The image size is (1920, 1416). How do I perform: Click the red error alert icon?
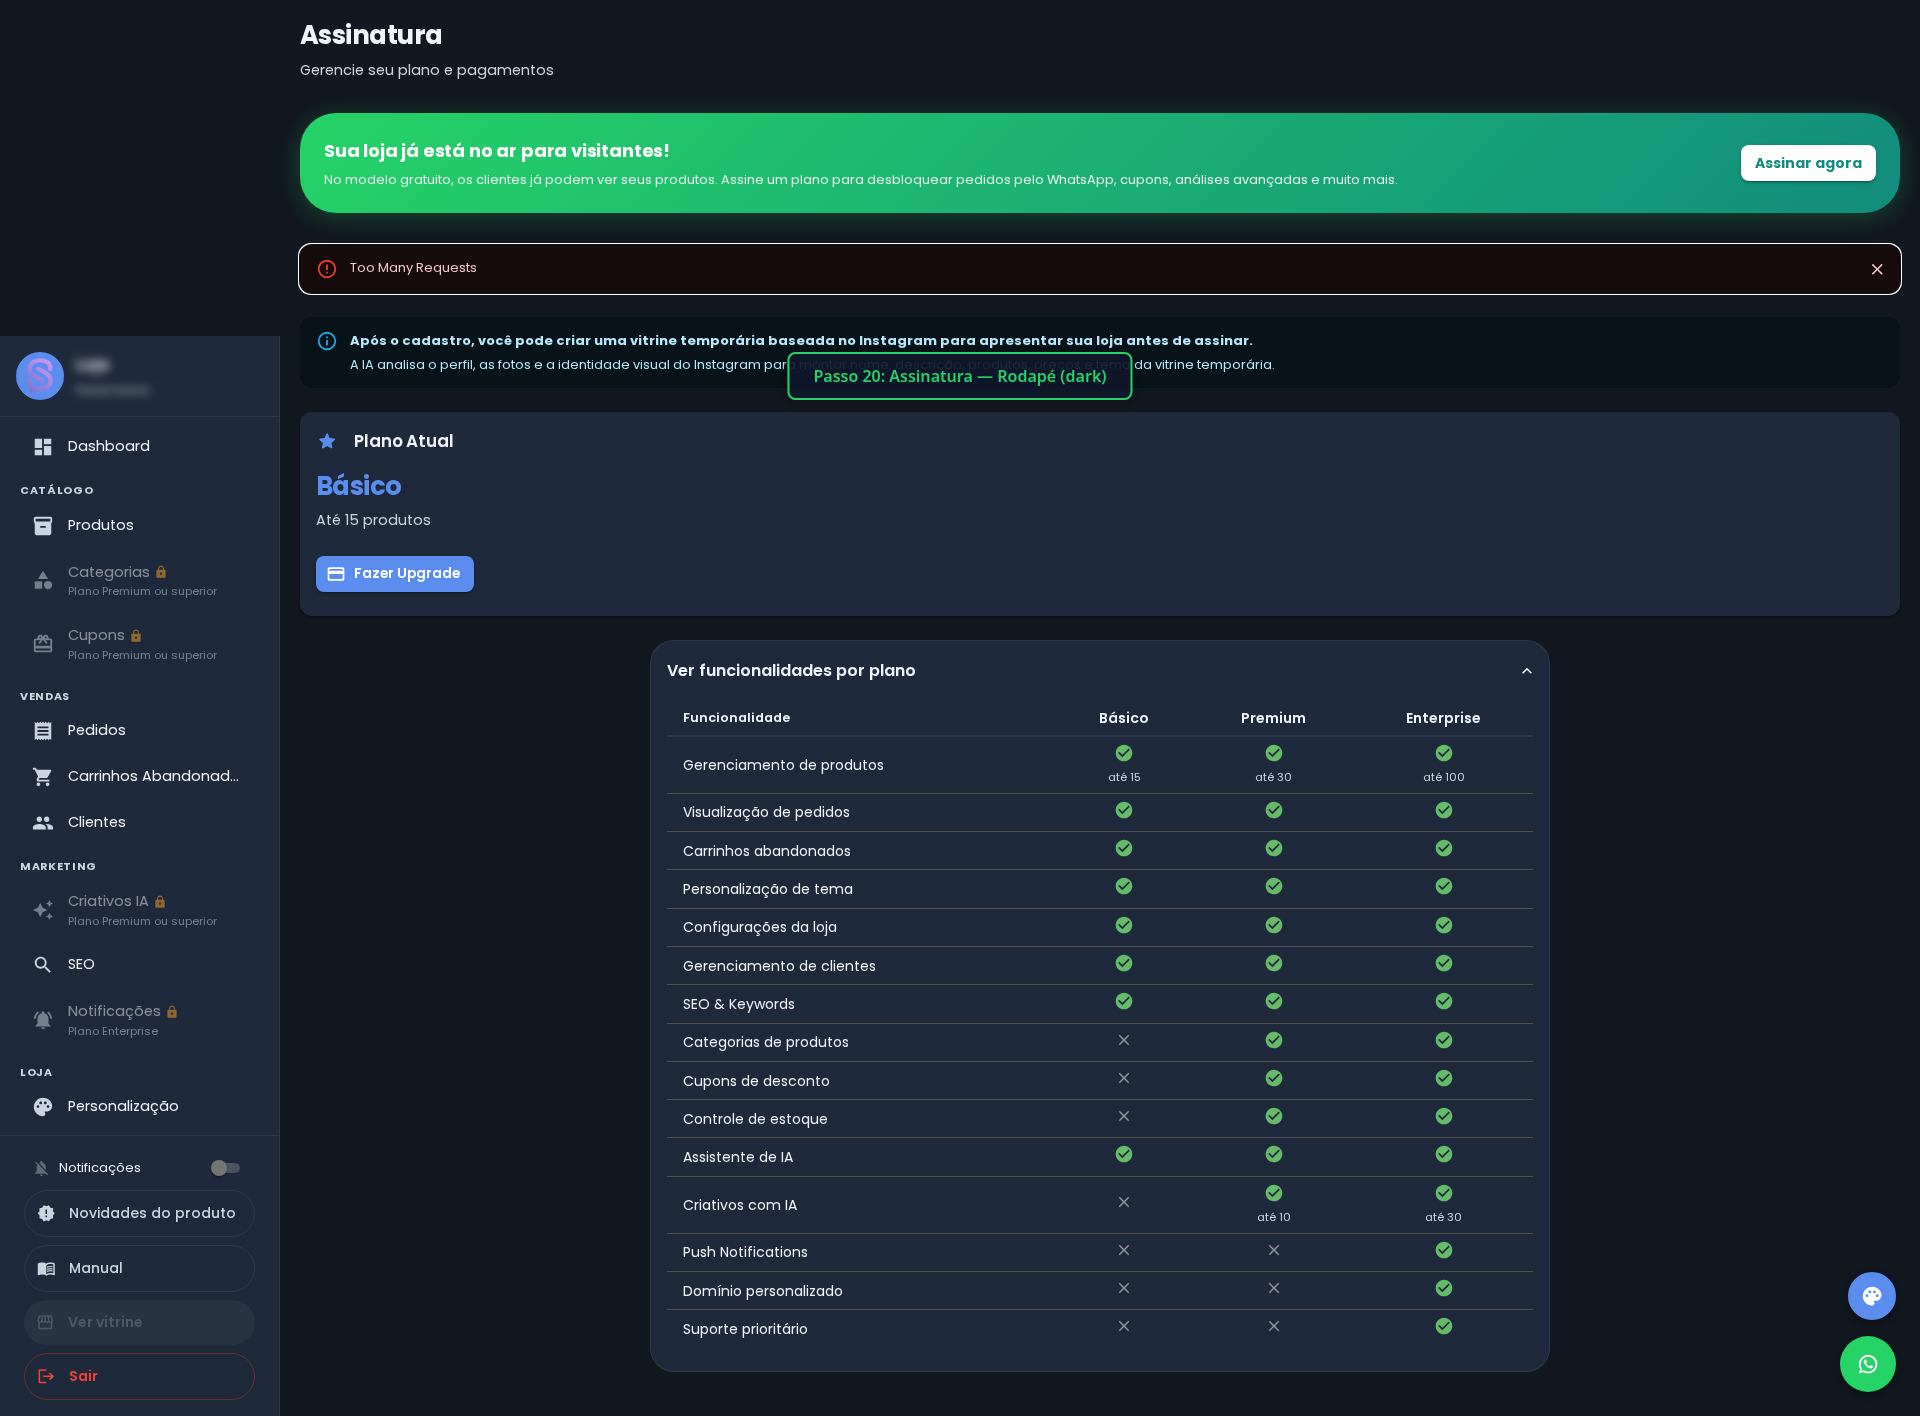(x=327, y=269)
